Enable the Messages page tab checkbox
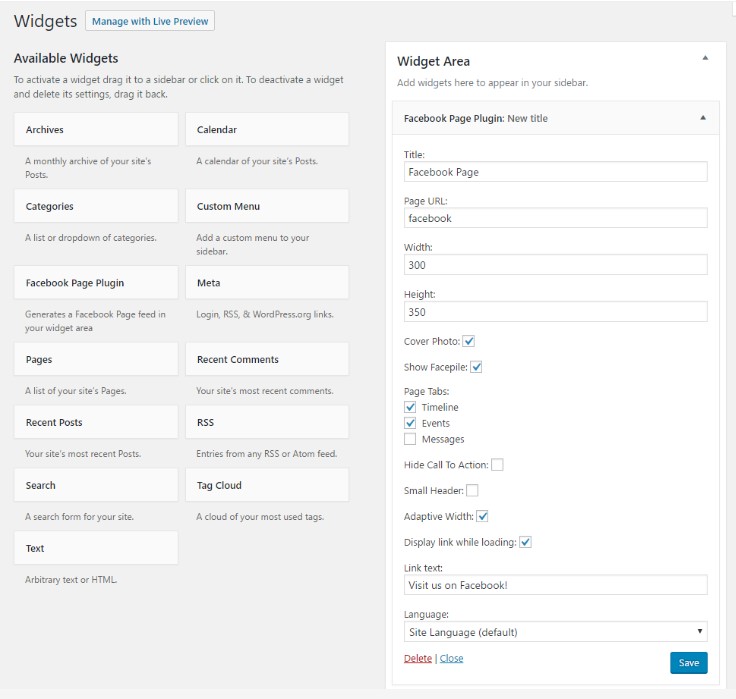Screen dimensions: 736x699 (x=410, y=439)
